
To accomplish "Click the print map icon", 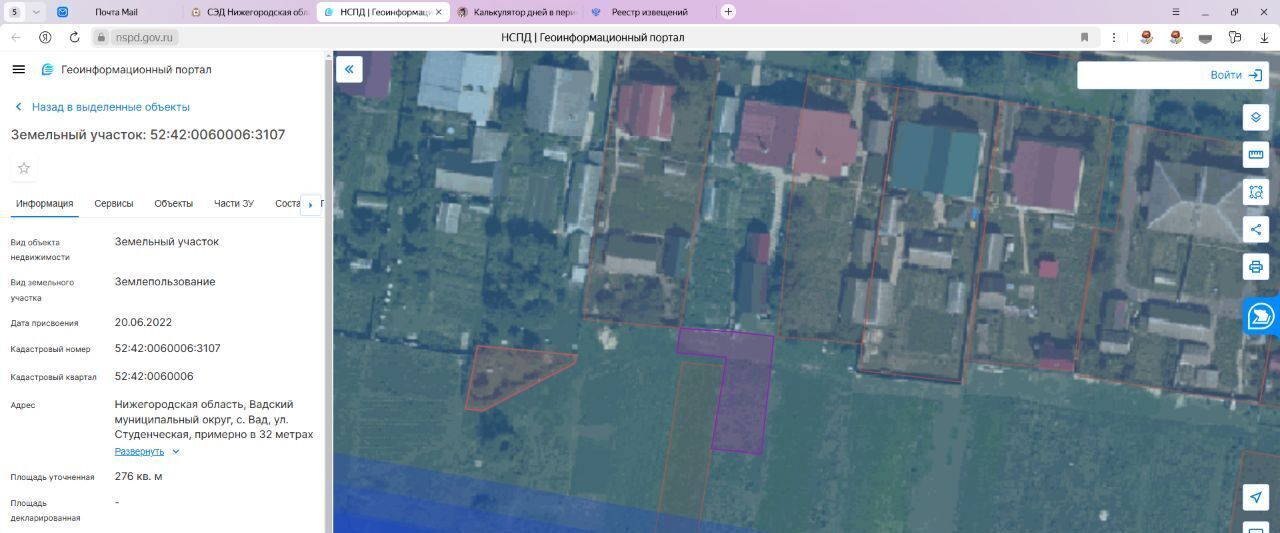I will coord(1256,266).
